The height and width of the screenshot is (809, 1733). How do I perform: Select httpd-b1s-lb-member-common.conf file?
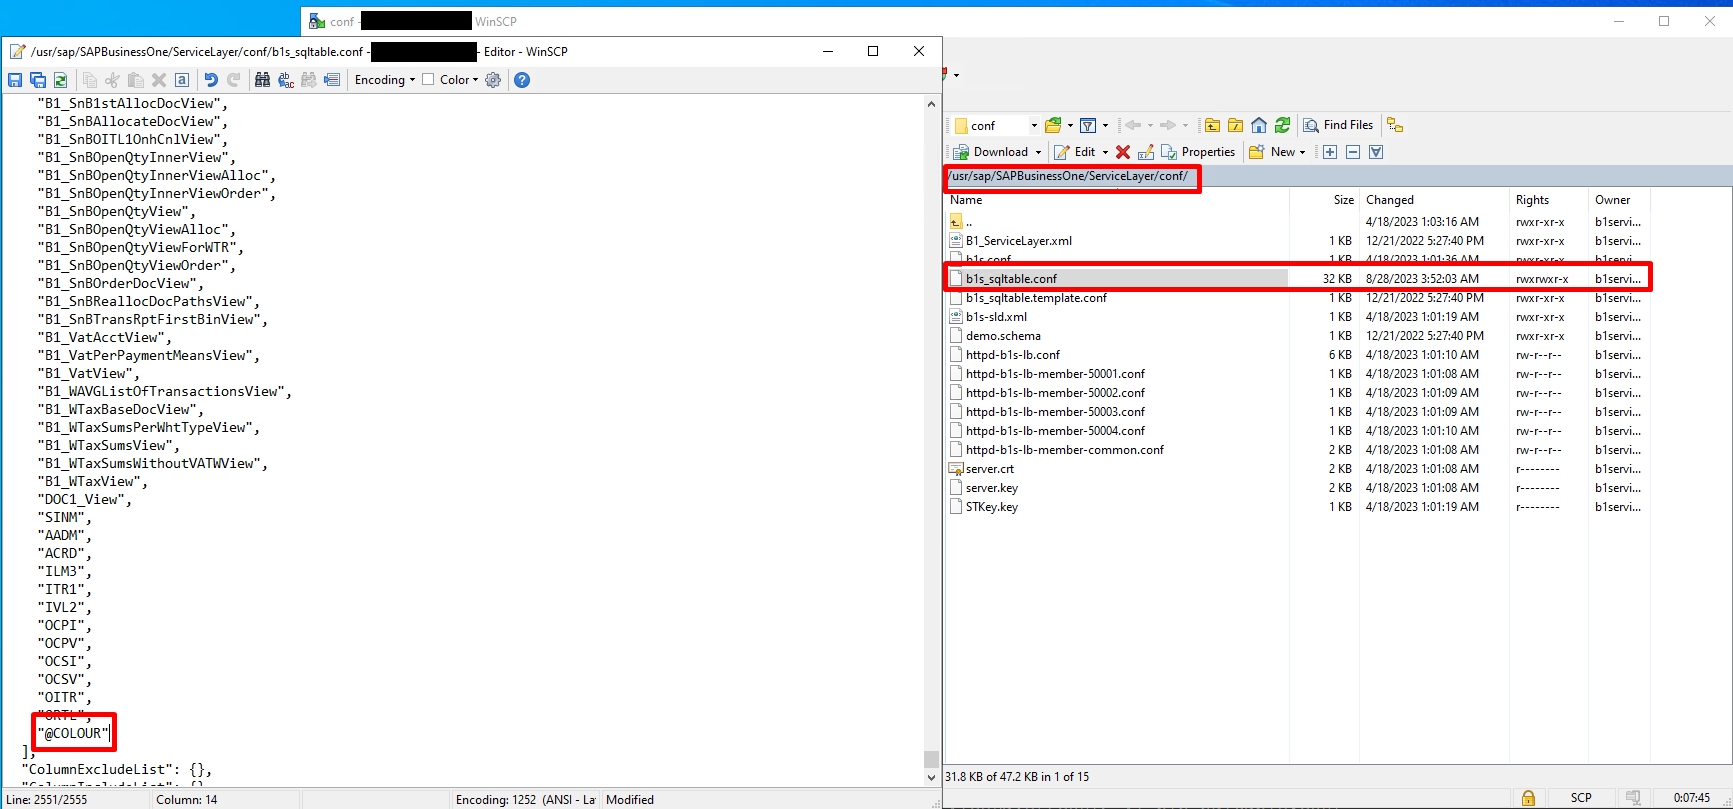click(1064, 450)
